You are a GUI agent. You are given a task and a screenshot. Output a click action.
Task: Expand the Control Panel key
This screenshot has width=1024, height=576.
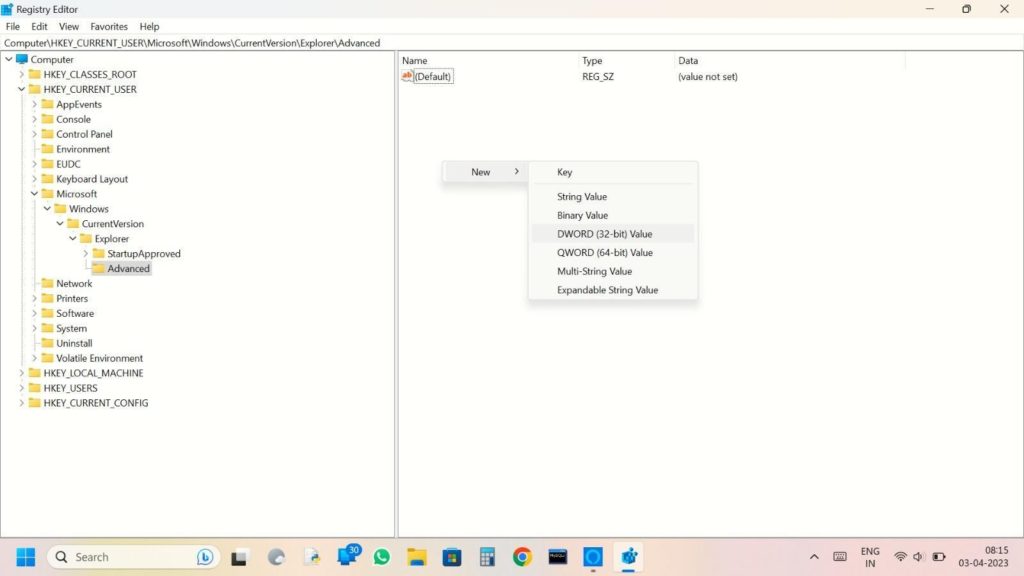click(x=35, y=134)
